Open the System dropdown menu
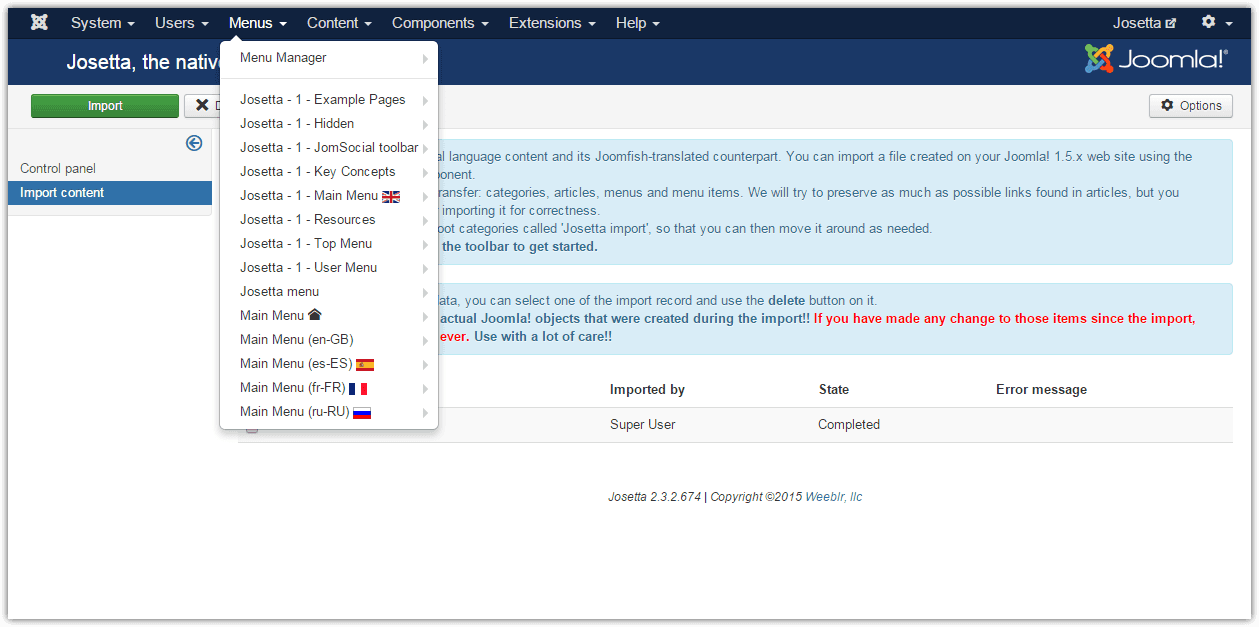Screen dimensions: 1259x627 tap(103, 23)
